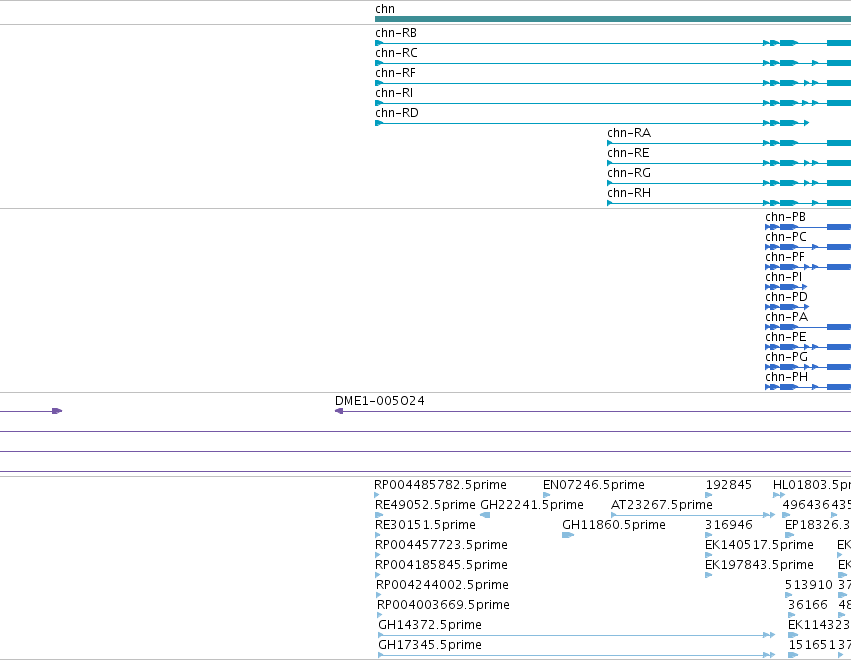Click the EK140517.5prime EST label
The width and height of the screenshot is (851, 660).
(x=759, y=545)
